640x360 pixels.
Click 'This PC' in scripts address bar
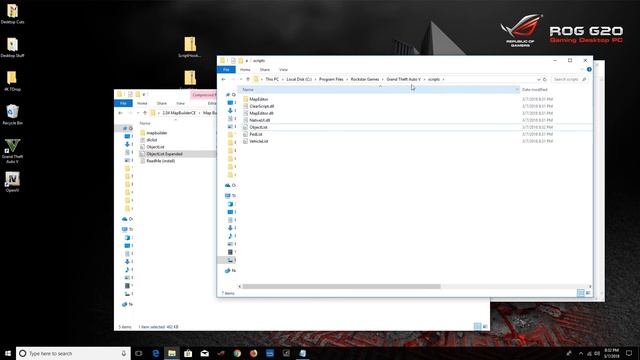(x=272, y=79)
